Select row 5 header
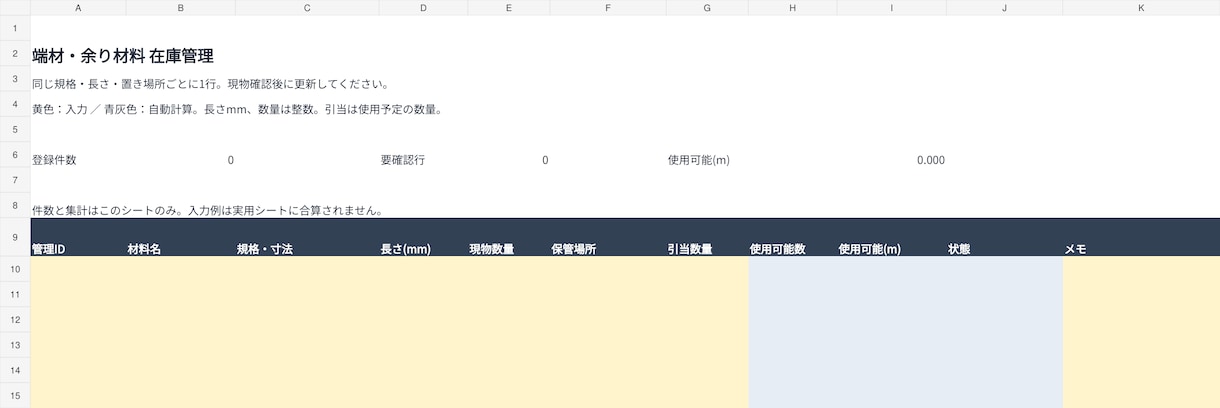The image size is (1220, 408). [15, 130]
